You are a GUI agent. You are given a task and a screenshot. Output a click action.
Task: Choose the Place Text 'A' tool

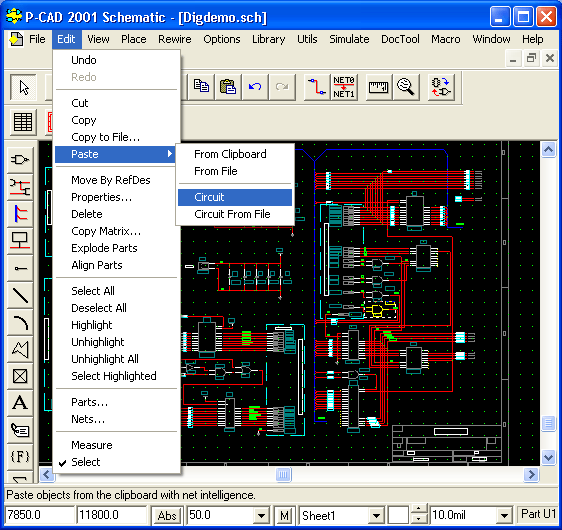pos(20,403)
